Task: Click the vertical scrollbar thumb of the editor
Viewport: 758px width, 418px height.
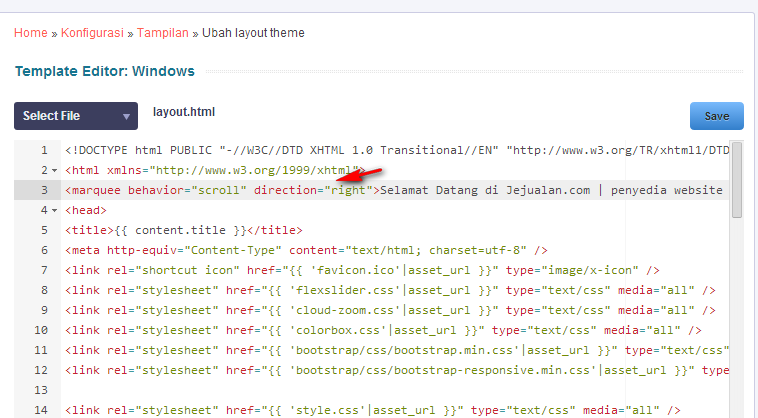Action: (737, 180)
